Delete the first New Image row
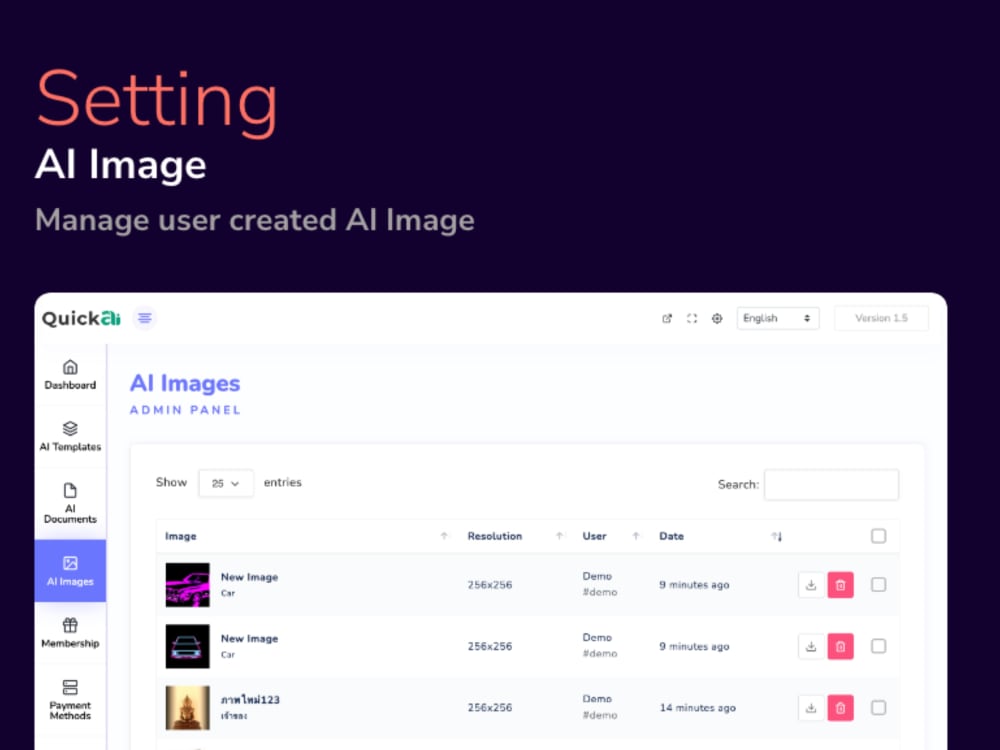 click(x=840, y=585)
